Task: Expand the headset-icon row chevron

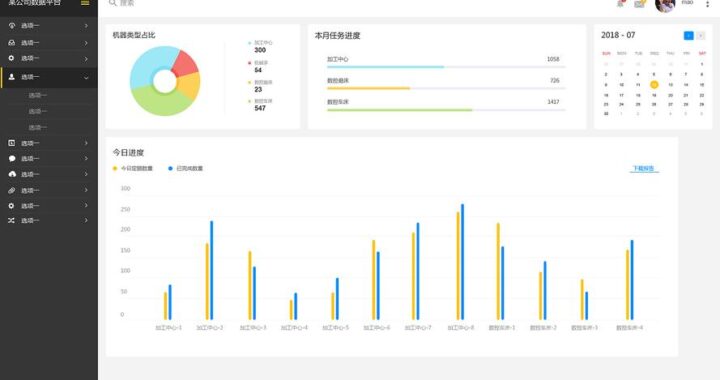Action: point(86,43)
